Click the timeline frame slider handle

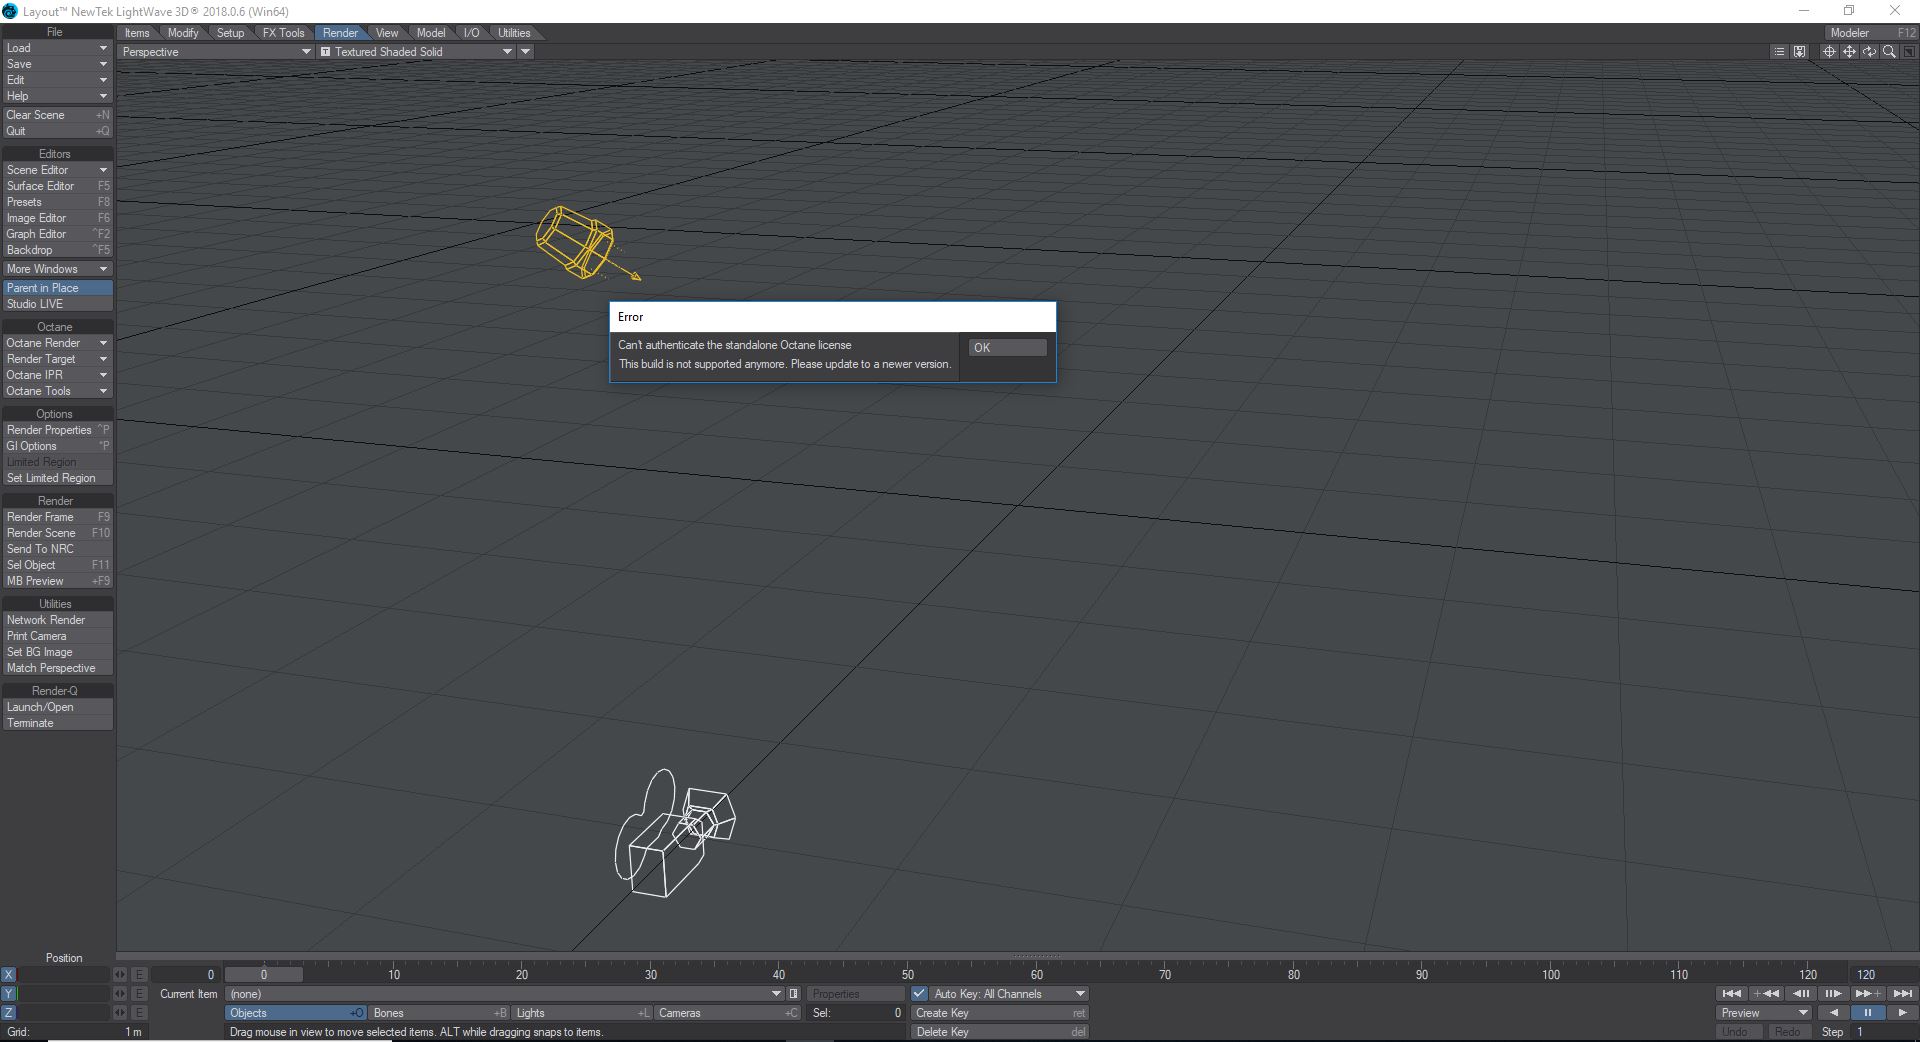pyautogui.click(x=264, y=975)
